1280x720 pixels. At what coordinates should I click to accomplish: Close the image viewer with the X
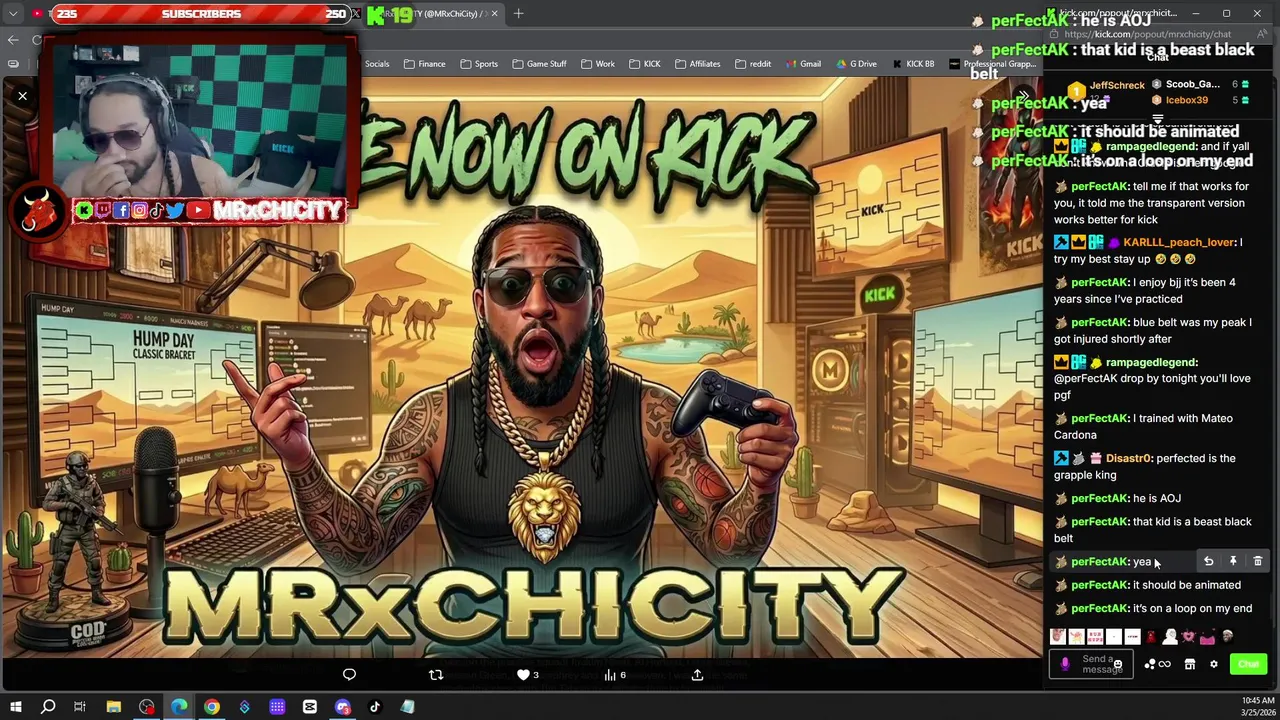(22, 96)
